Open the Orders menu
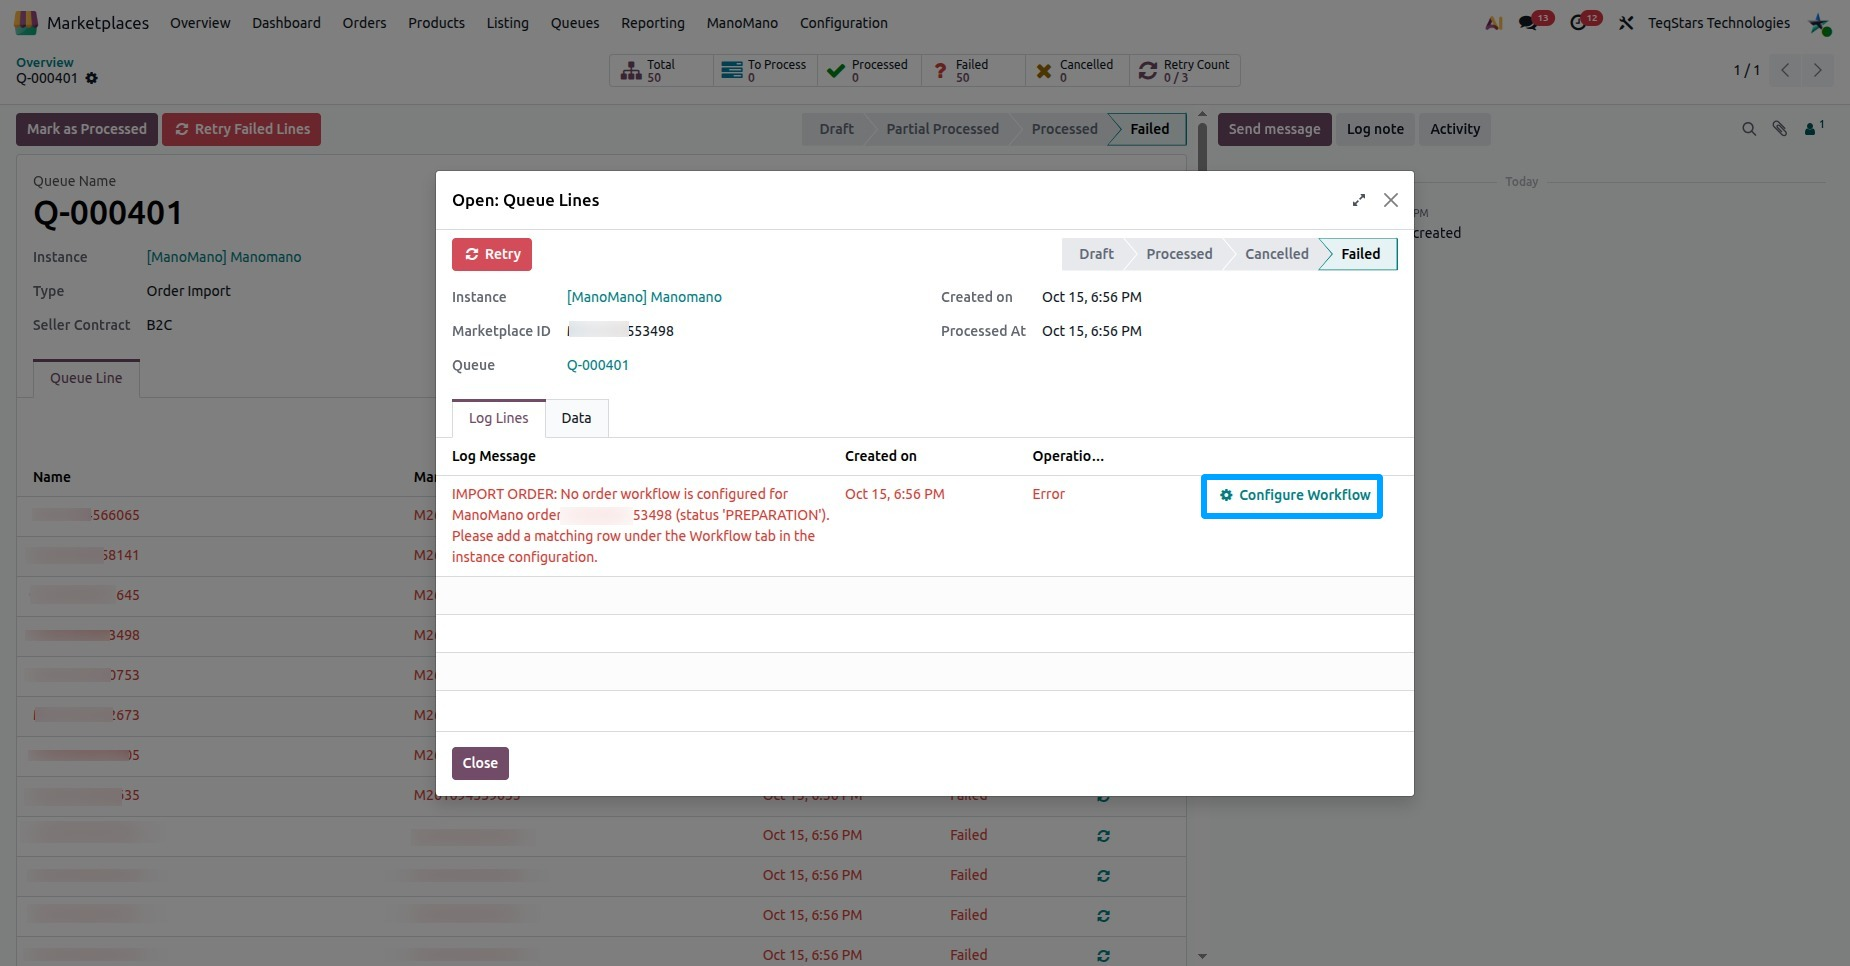 [364, 23]
